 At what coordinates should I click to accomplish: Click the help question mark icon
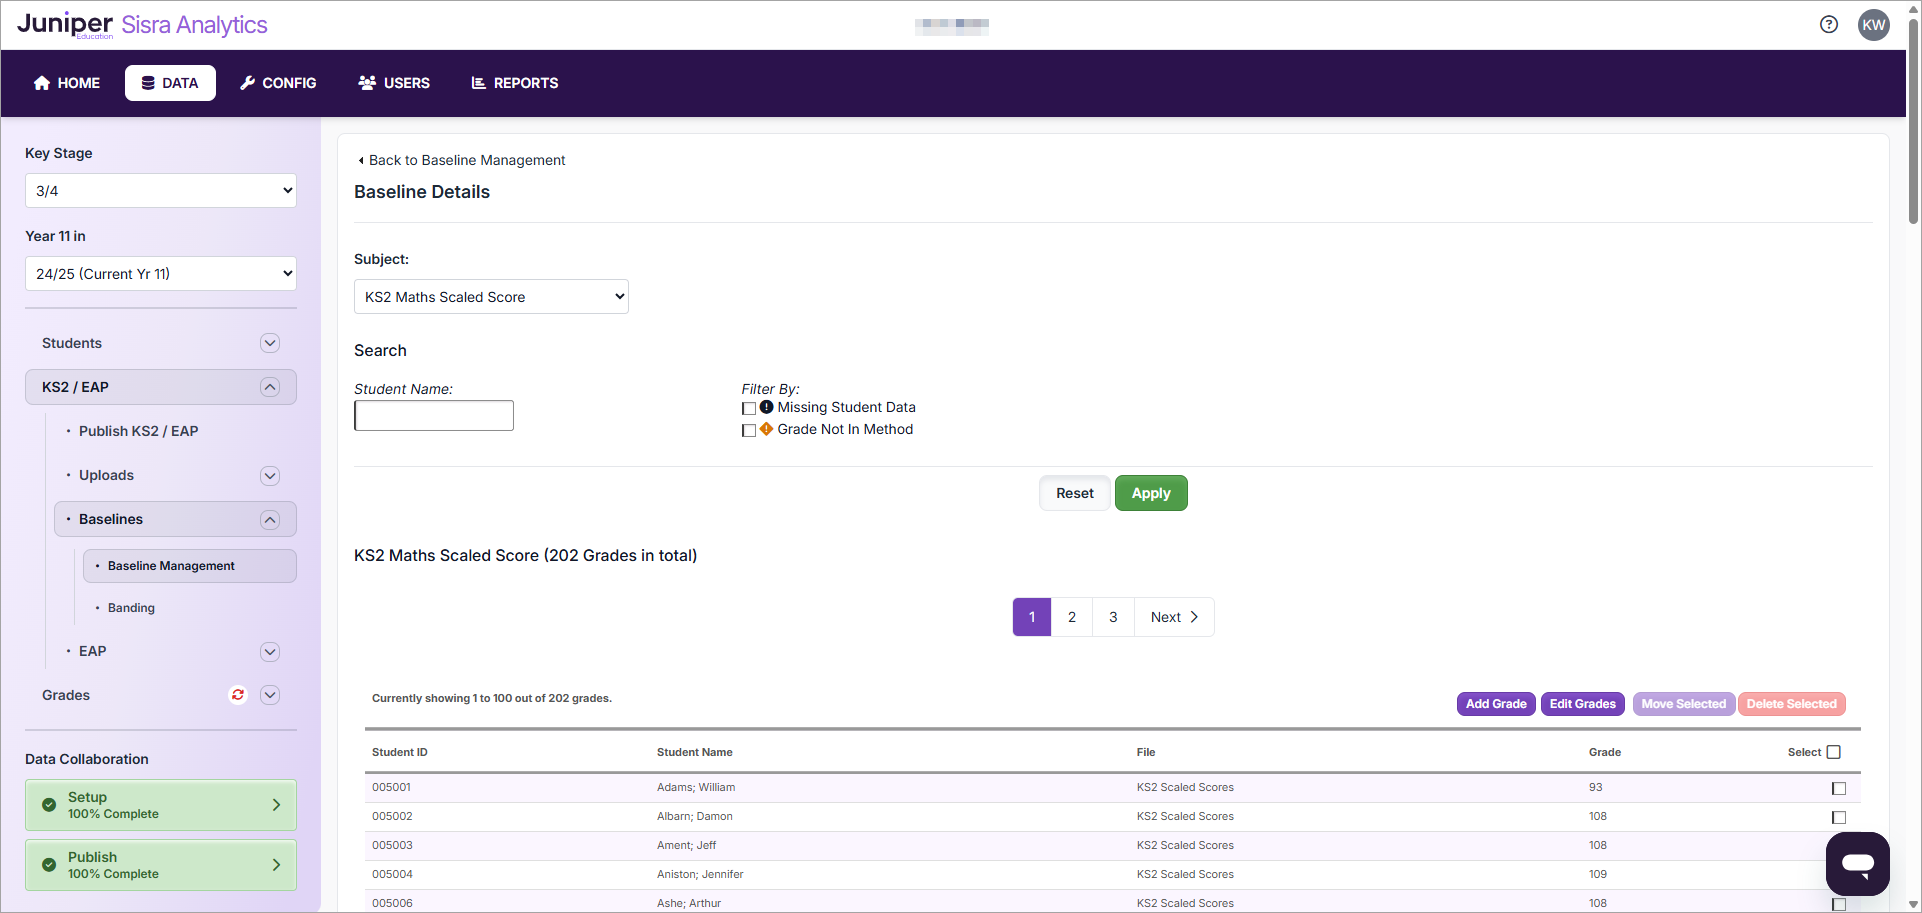1828,25
